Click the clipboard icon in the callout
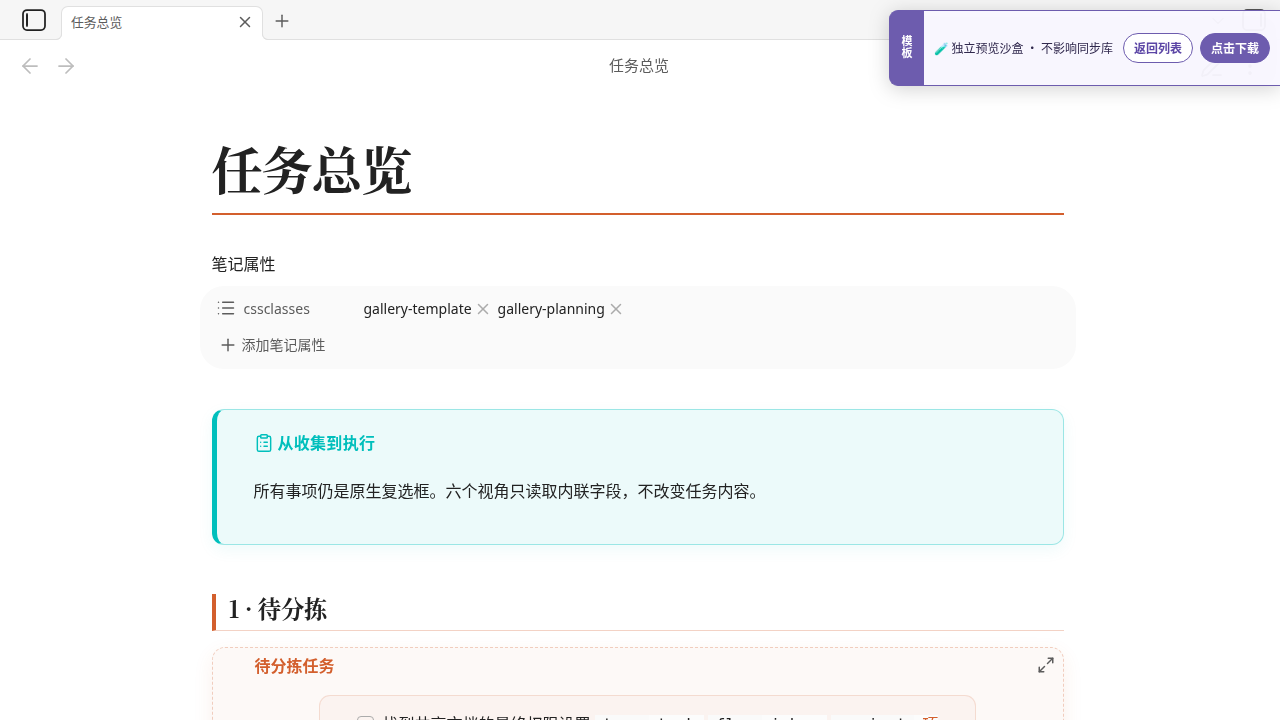Image resolution: width=1280 pixels, height=720 pixels. (x=264, y=443)
